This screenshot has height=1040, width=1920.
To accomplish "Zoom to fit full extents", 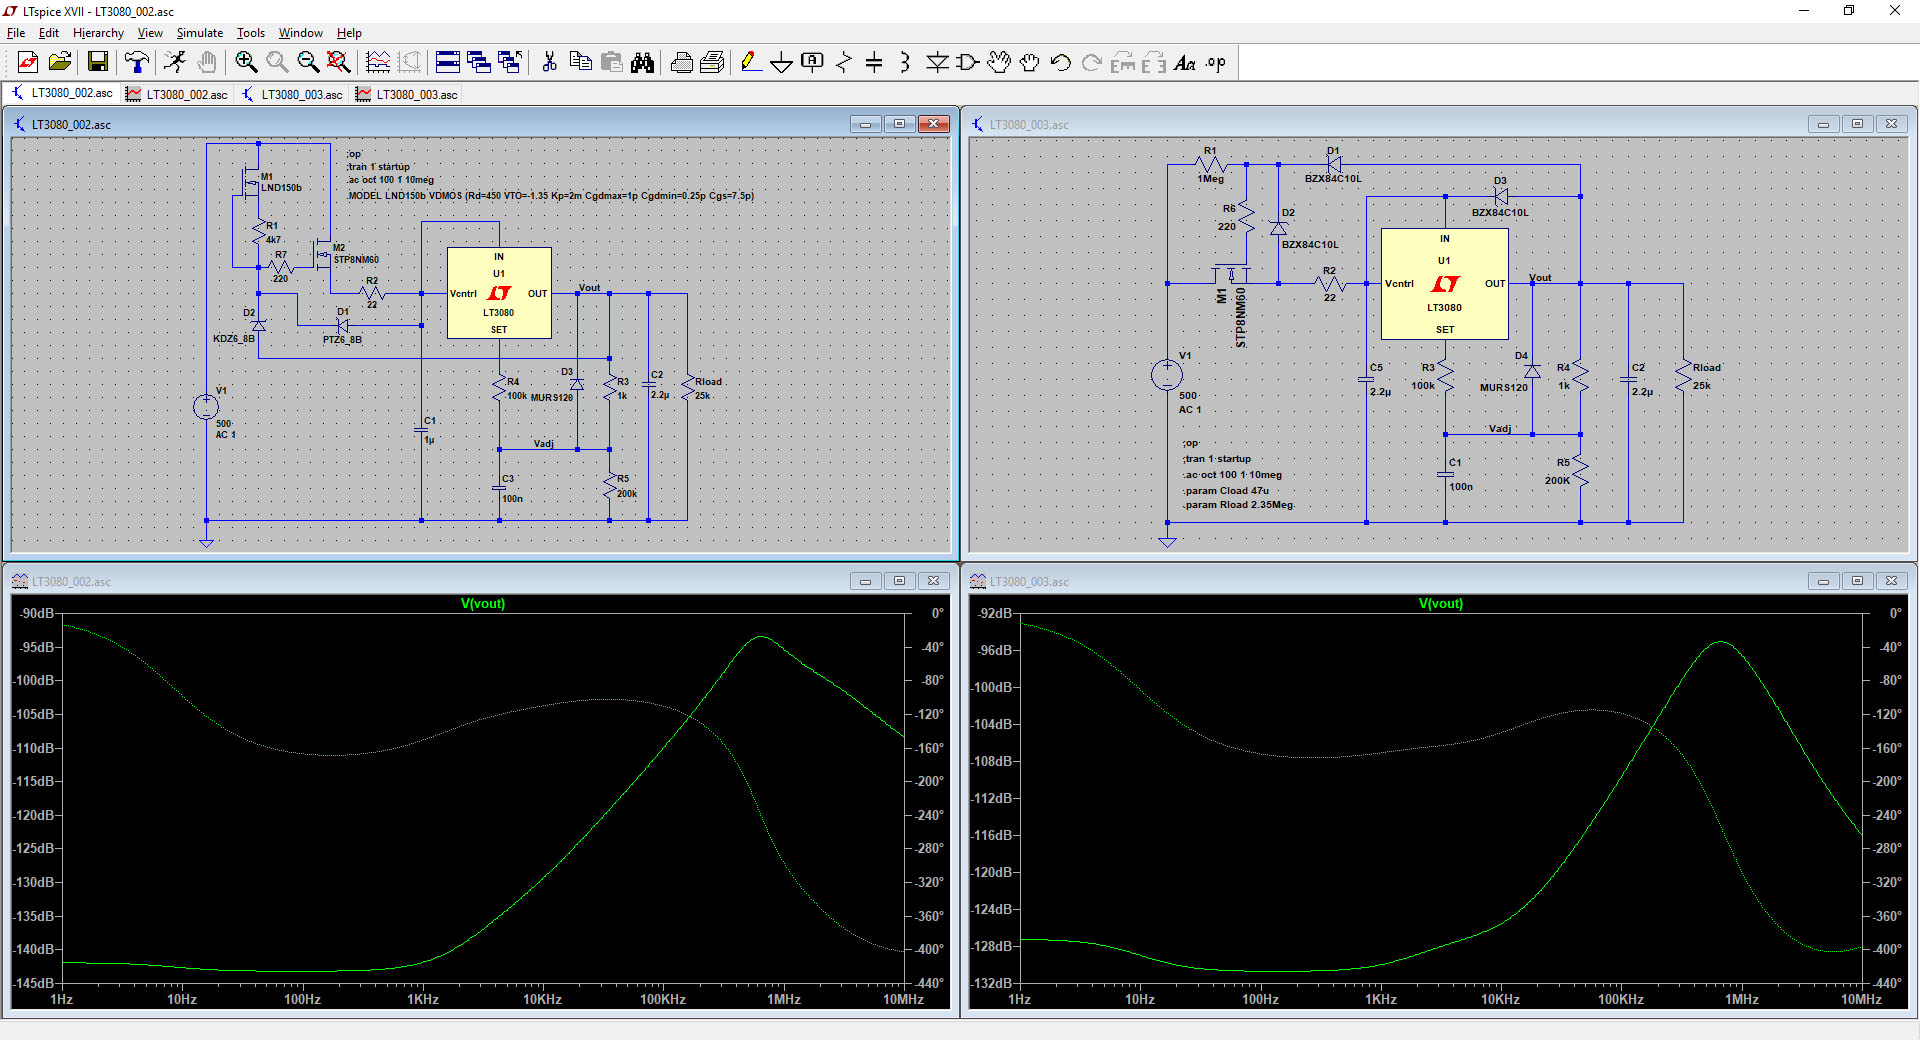I will [339, 63].
